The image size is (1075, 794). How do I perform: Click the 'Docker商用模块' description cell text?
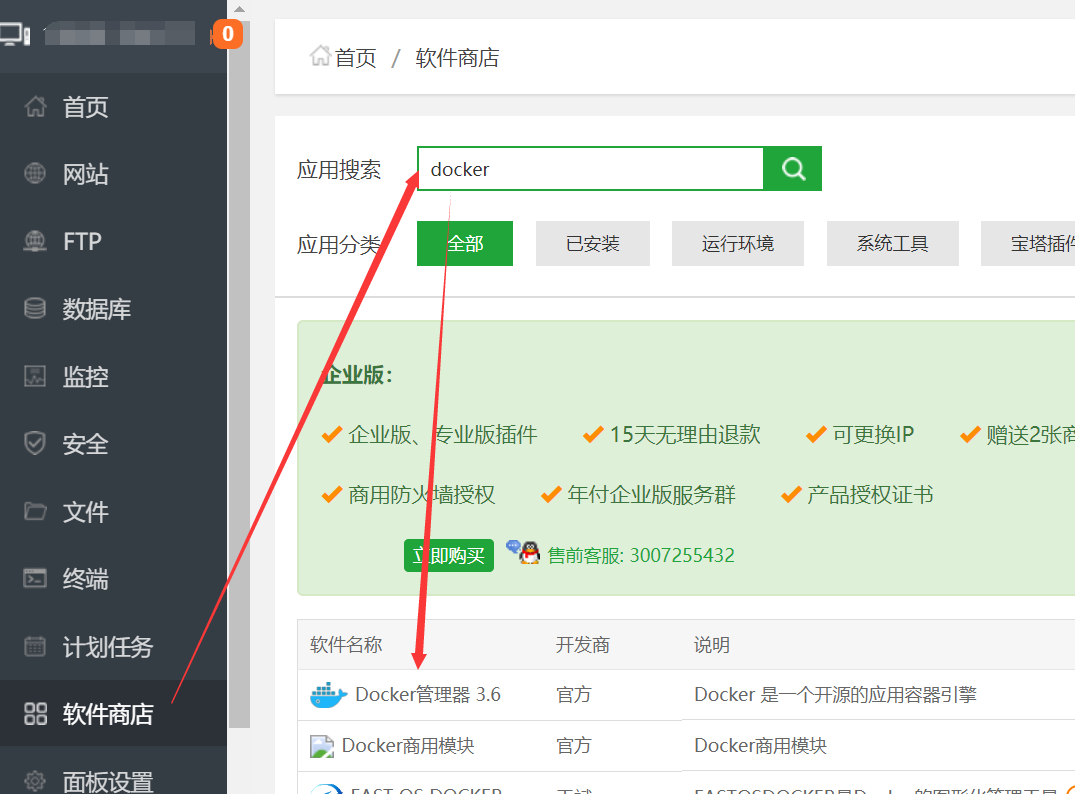pos(761,745)
